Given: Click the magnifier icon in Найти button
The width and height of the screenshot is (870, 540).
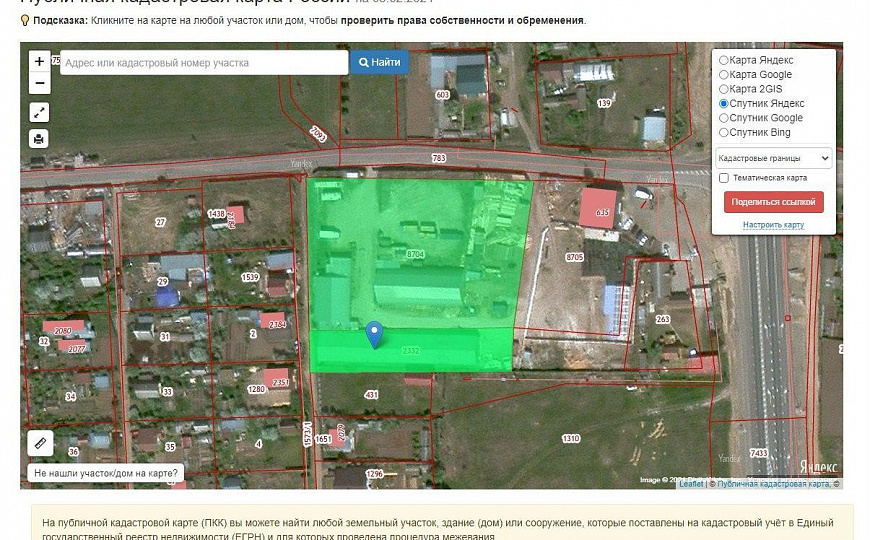Looking at the screenshot, I should coord(365,62).
